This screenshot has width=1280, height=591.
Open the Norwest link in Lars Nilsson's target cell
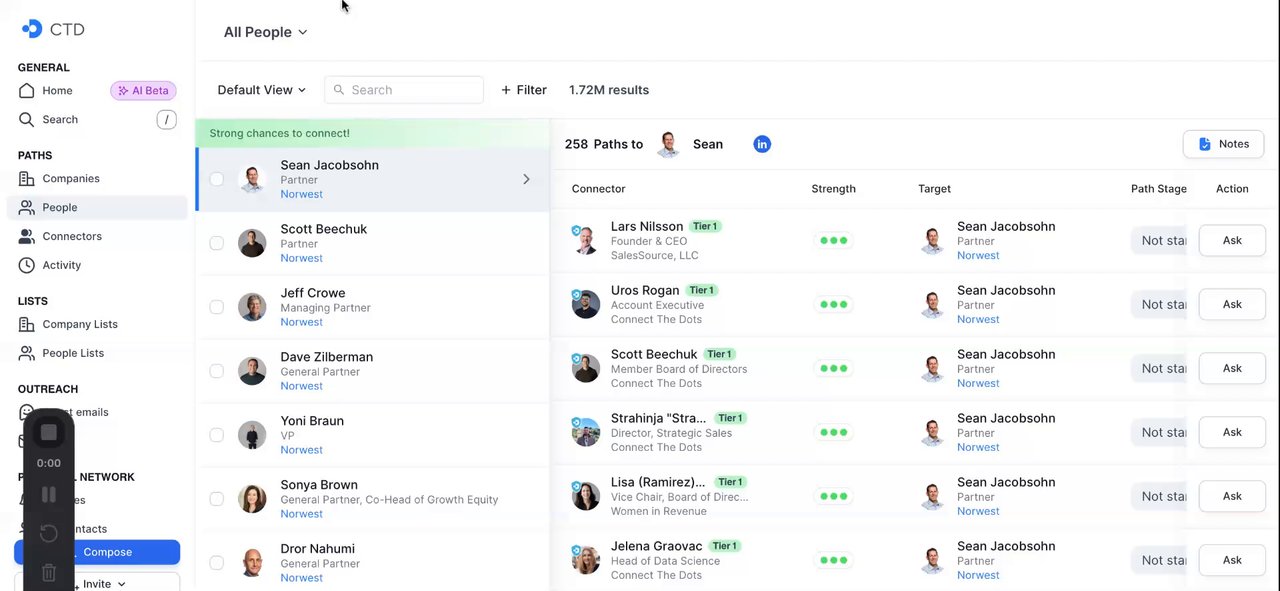click(x=978, y=255)
